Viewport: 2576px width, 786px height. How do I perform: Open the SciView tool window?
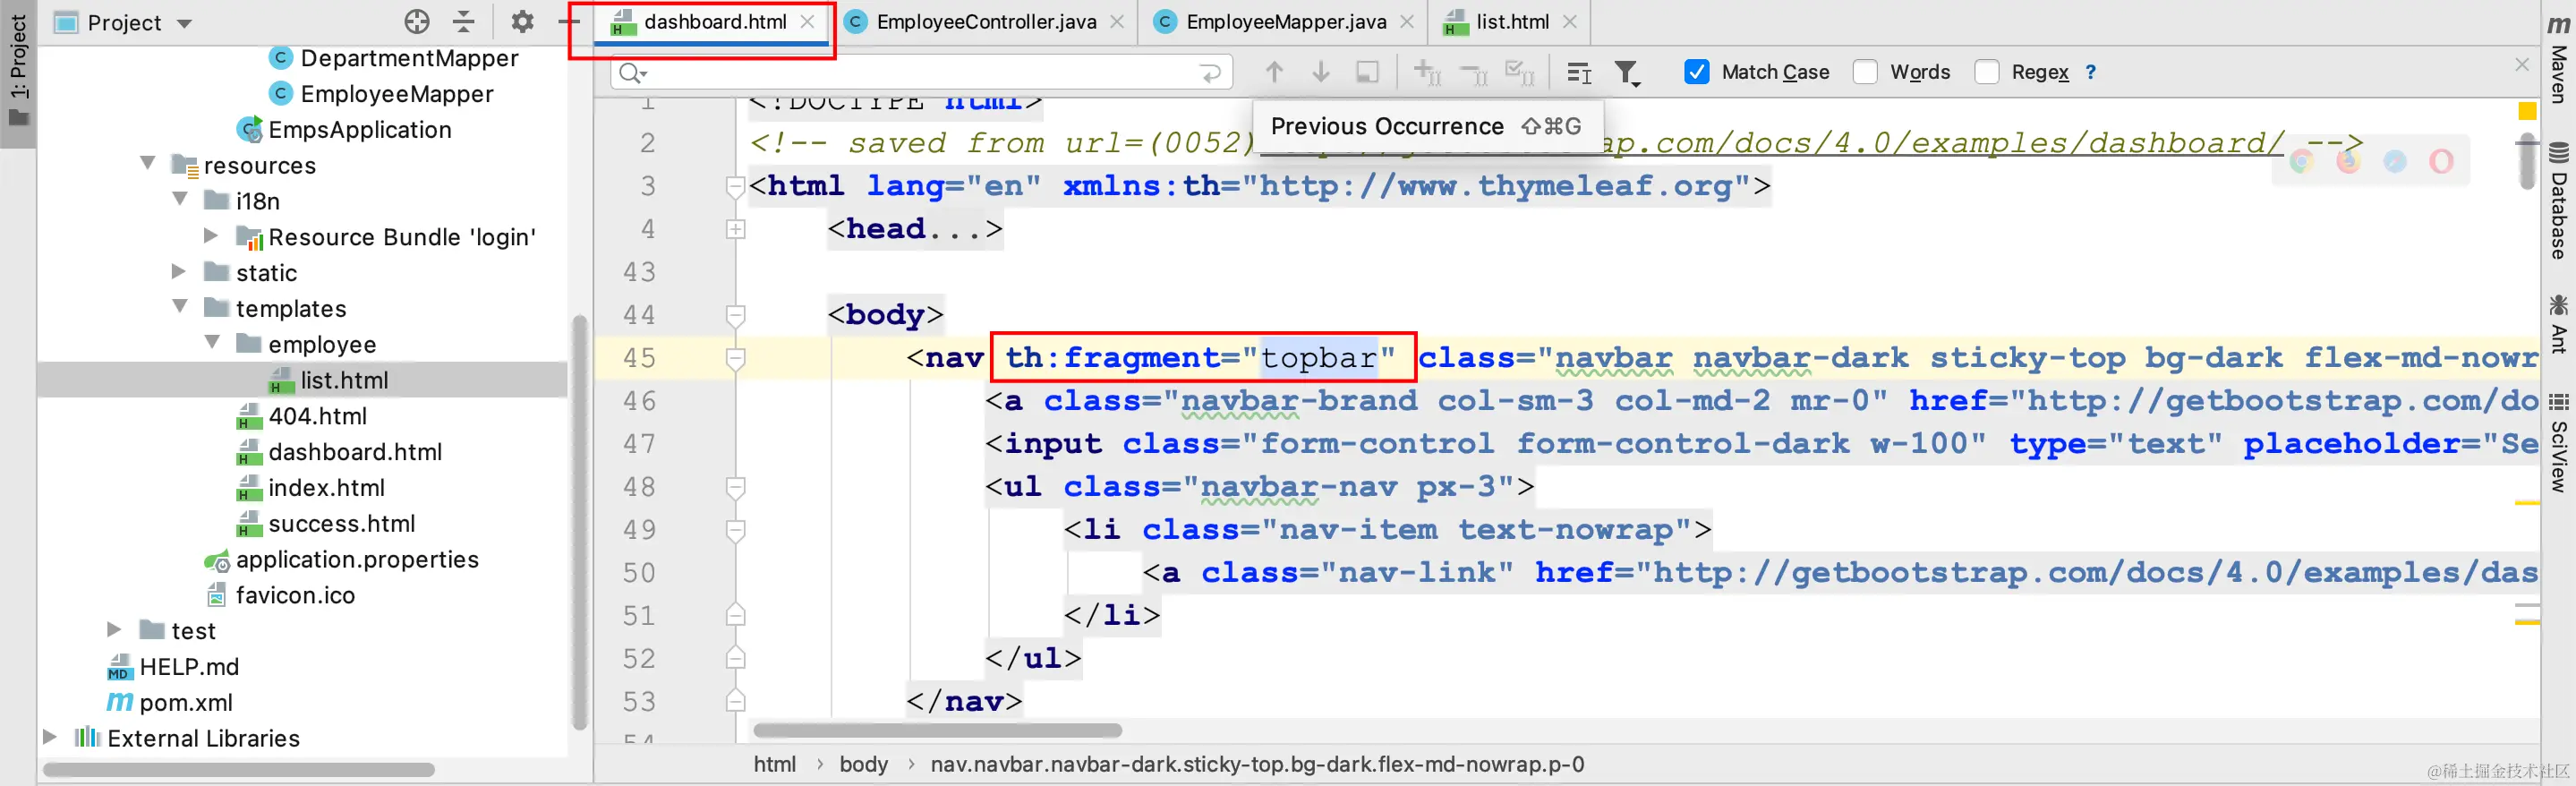(2559, 442)
